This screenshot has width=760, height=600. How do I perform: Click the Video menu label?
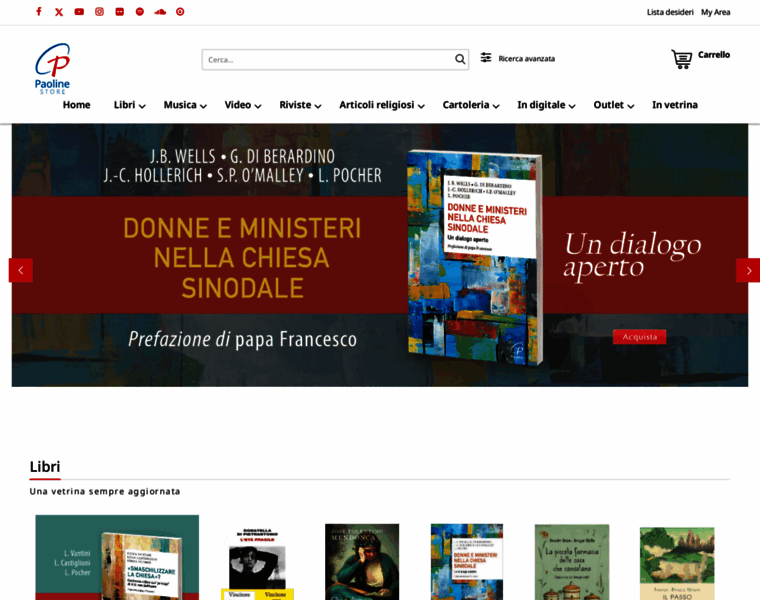point(238,105)
